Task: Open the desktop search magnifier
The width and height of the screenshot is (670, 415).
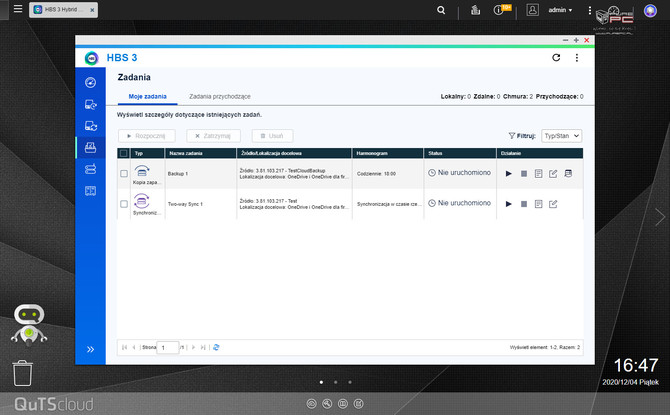Action: [441, 10]
